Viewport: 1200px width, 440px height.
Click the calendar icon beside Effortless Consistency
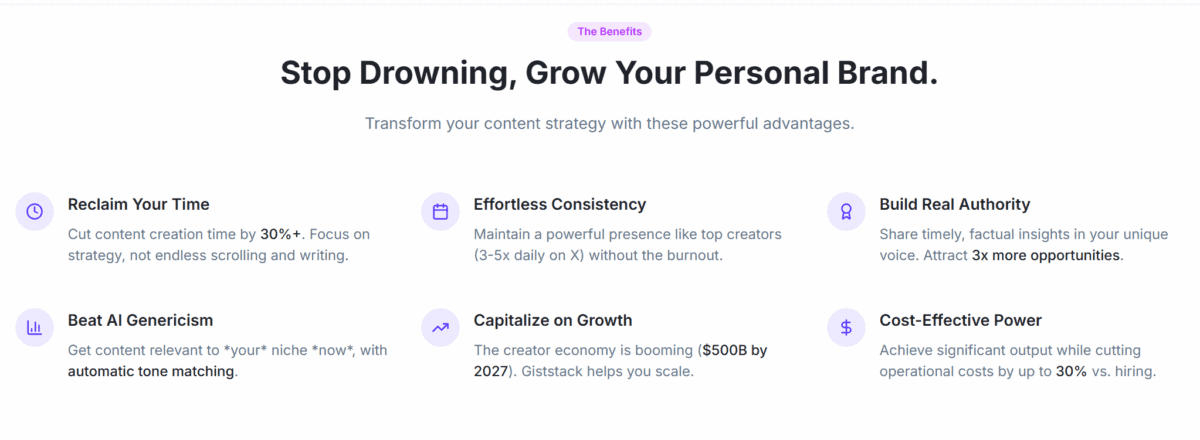(x=440, y=211)
